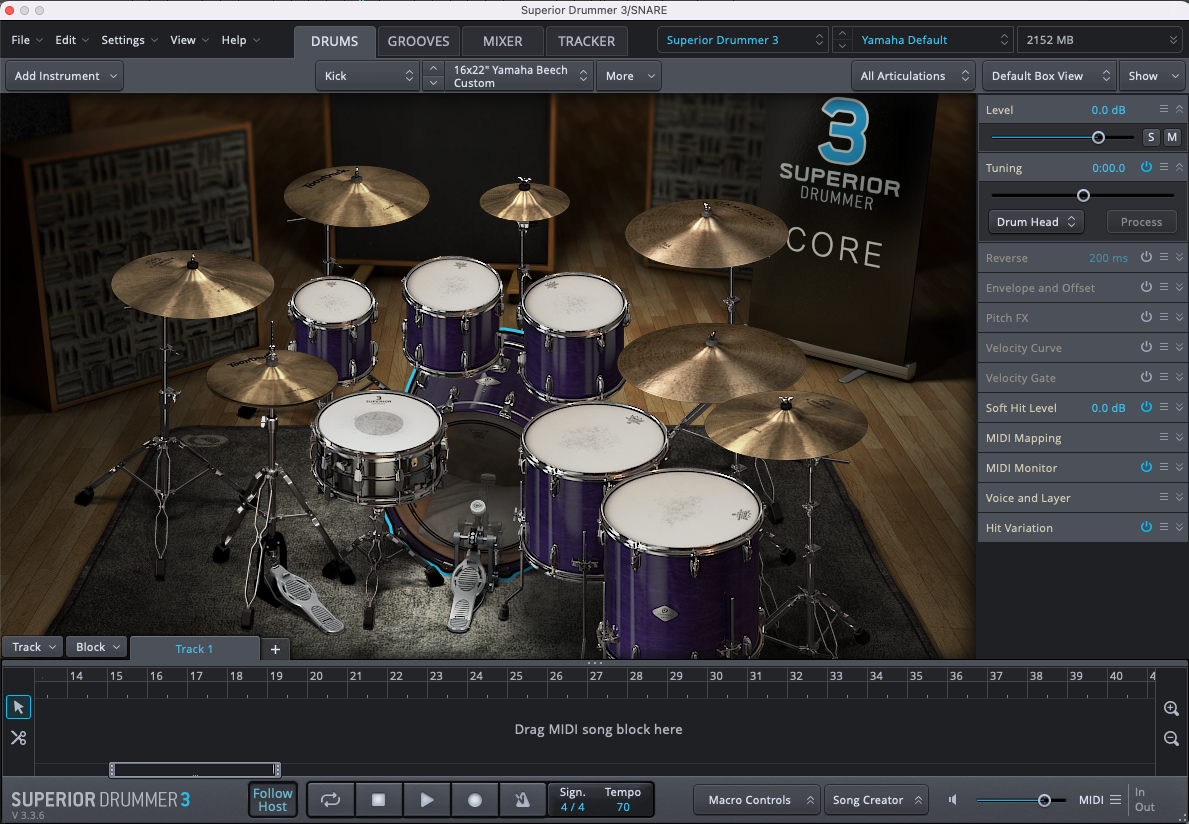Viewport: 1189px width, 824px height.
Task: Click the Process button
Action: tap(1140, 221)
